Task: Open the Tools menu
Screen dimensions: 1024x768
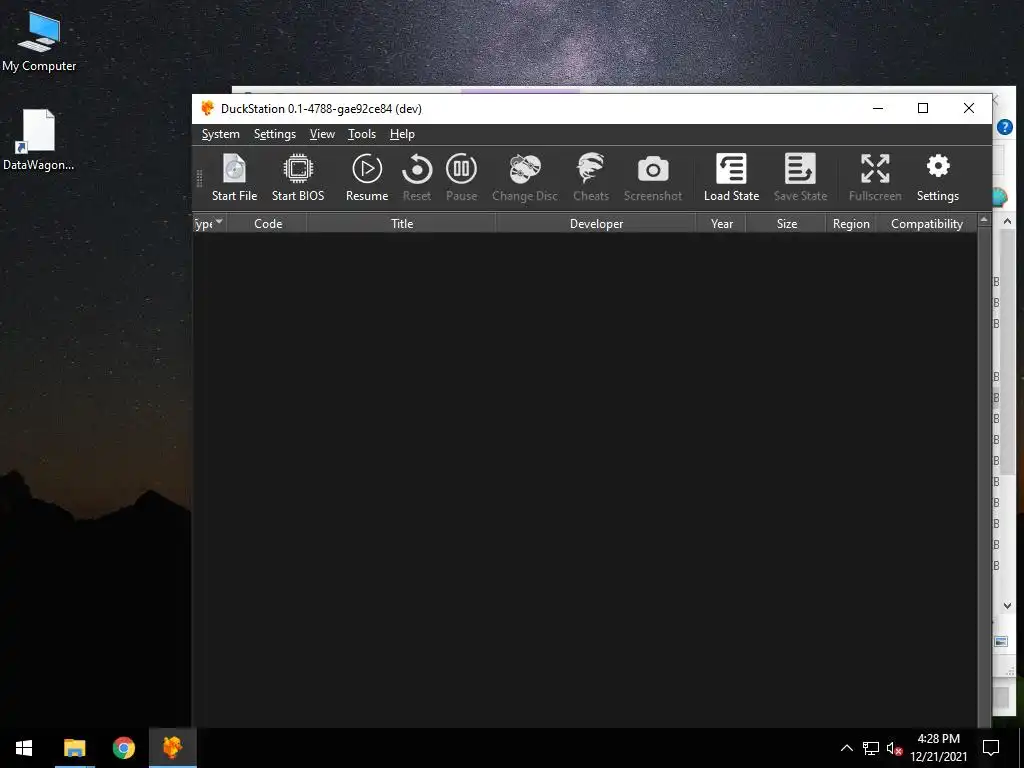Action: coord(361,134)
